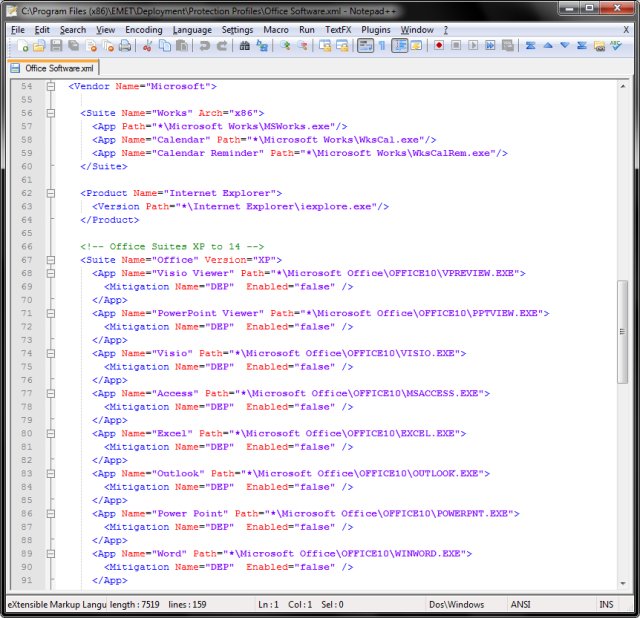Toggle the Word Wrap toolbar button
The width and height of the screenshot is (640, 618).
click(365, 46)
